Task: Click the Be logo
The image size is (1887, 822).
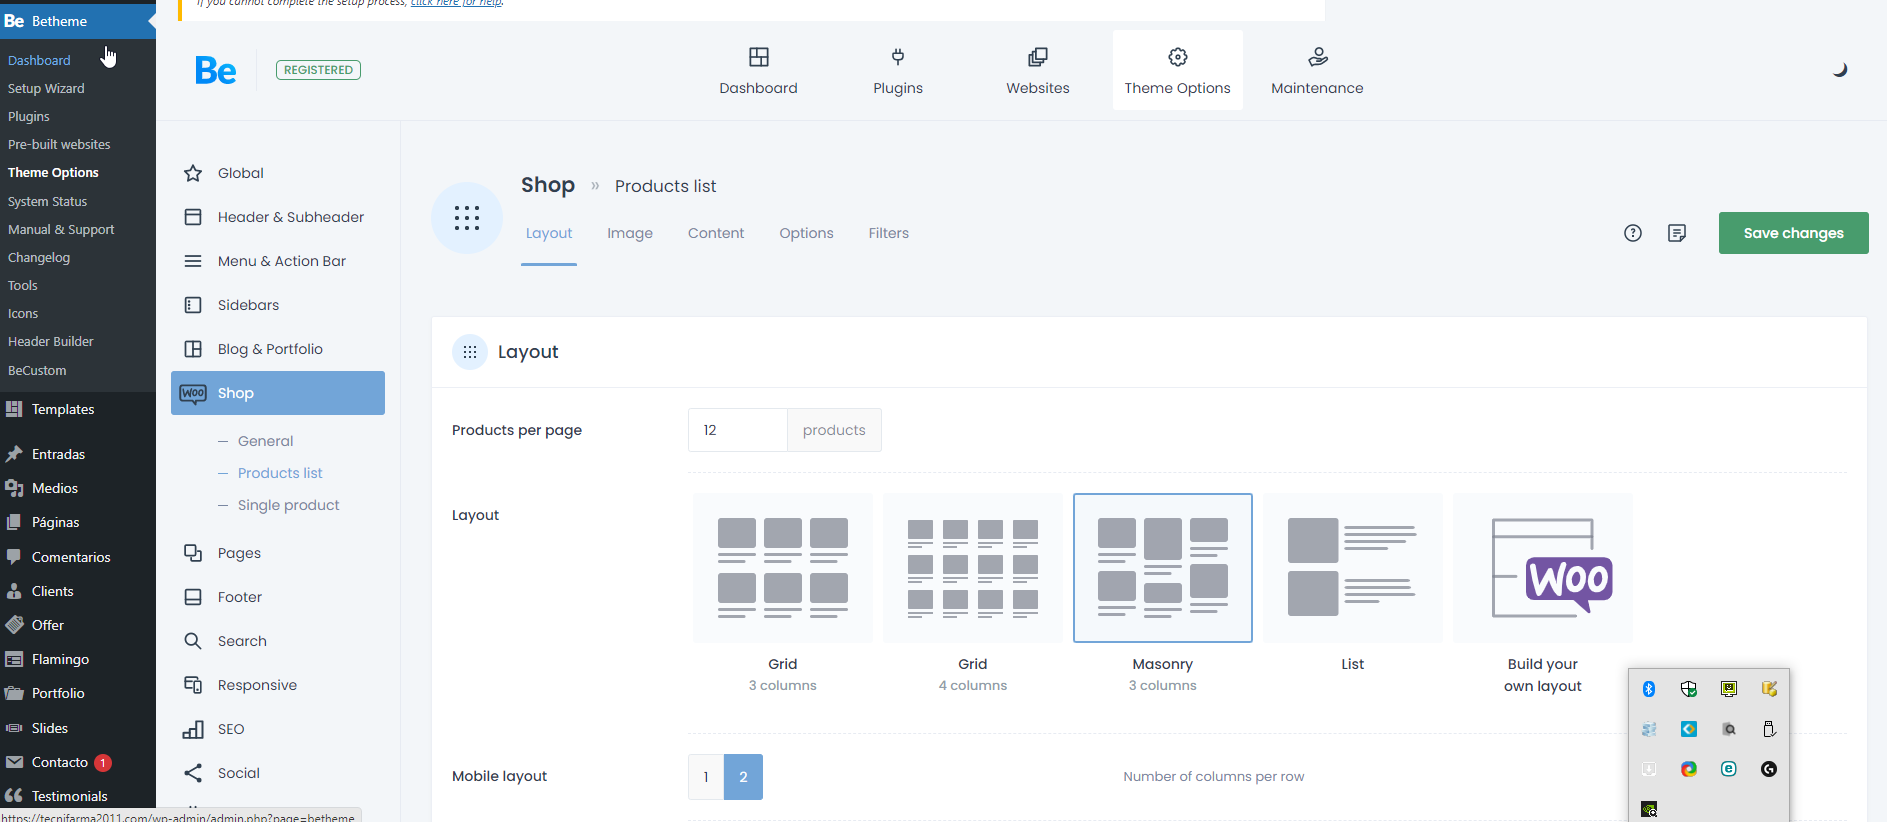Action: (215, 70)
